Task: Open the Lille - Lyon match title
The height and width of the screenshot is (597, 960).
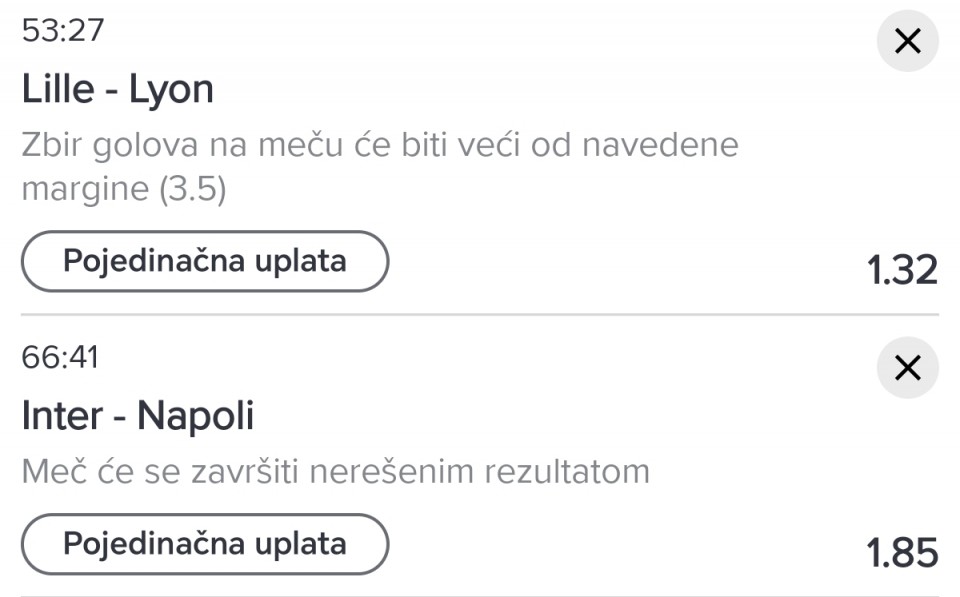Action: click(x=118, y=90)
